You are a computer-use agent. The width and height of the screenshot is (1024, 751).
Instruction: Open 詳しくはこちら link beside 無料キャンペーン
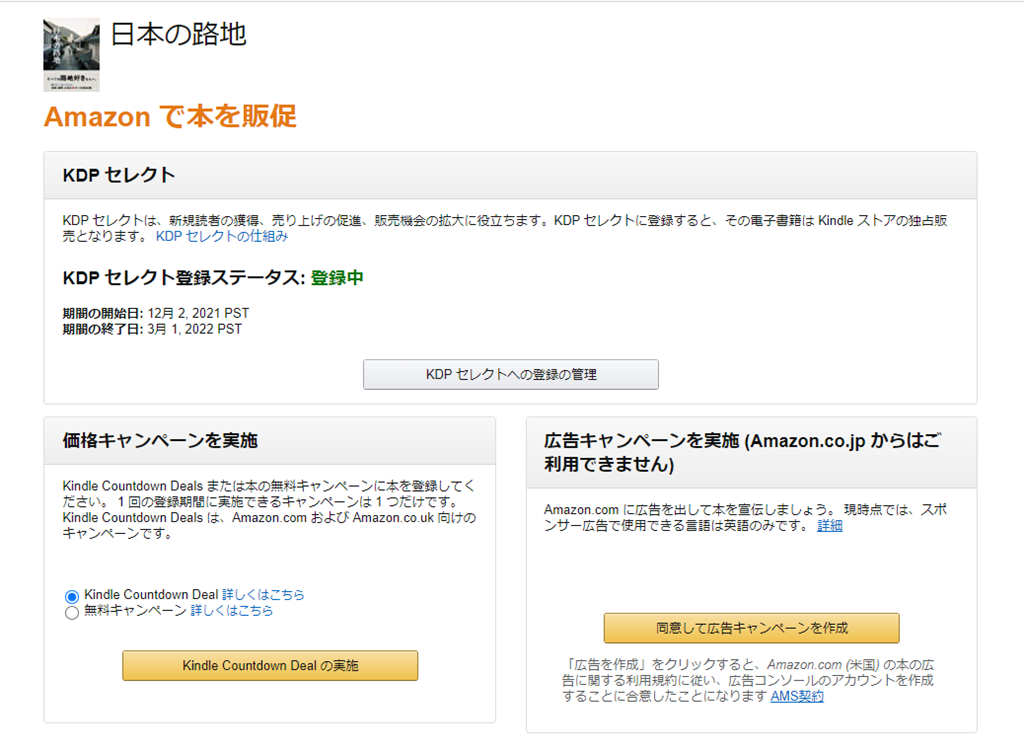click(232, 611)
